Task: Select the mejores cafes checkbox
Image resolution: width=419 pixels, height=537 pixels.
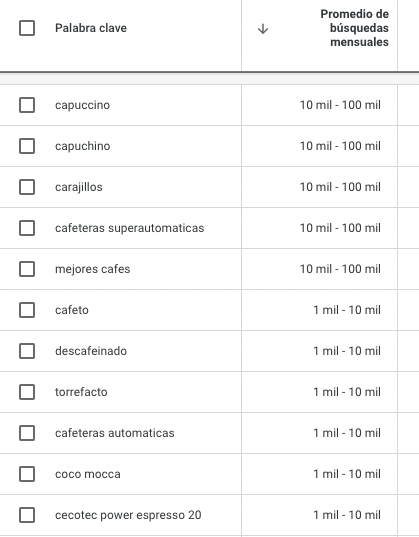Action: [x=27, y=269]
